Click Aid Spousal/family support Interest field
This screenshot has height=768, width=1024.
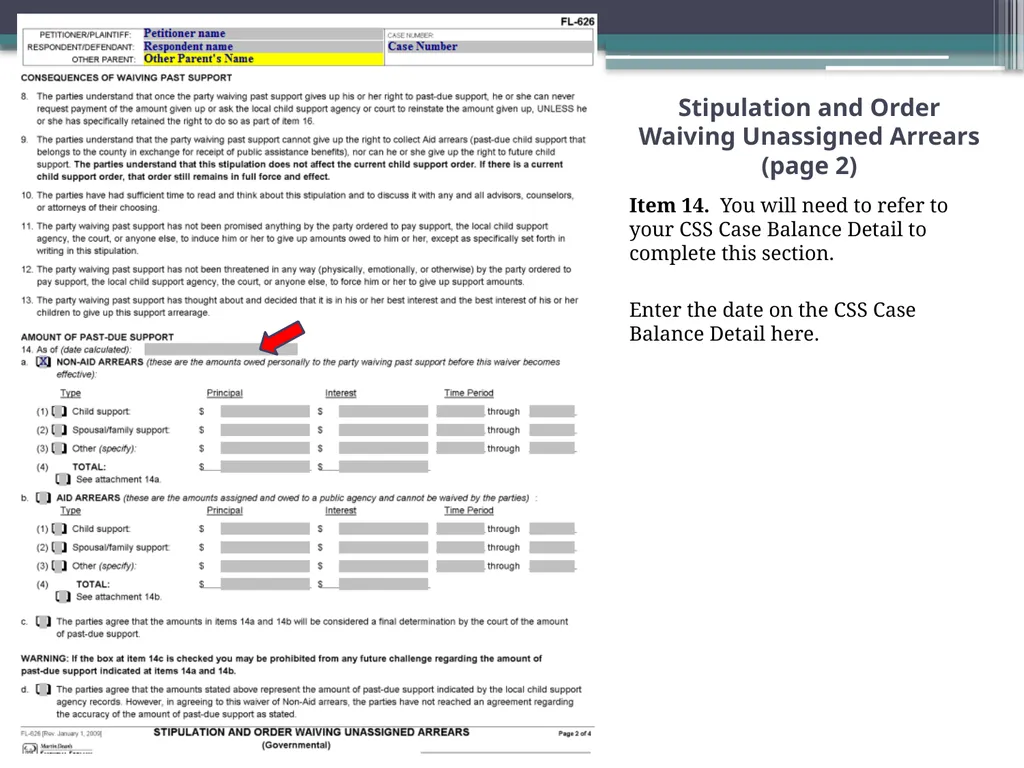coord(383,548)
